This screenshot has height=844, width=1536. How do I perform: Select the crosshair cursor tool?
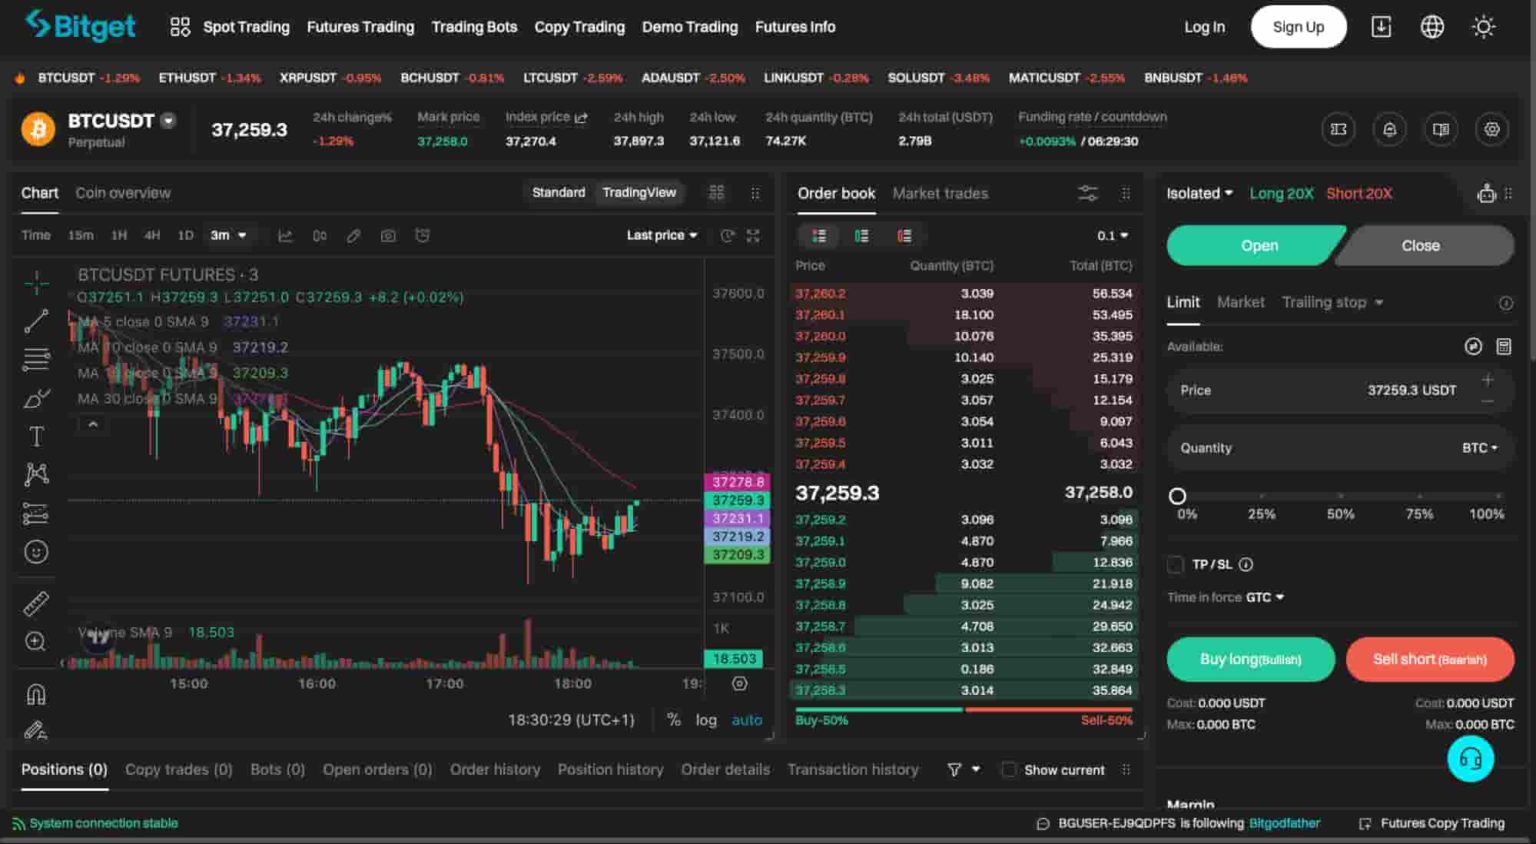[35, 281]
